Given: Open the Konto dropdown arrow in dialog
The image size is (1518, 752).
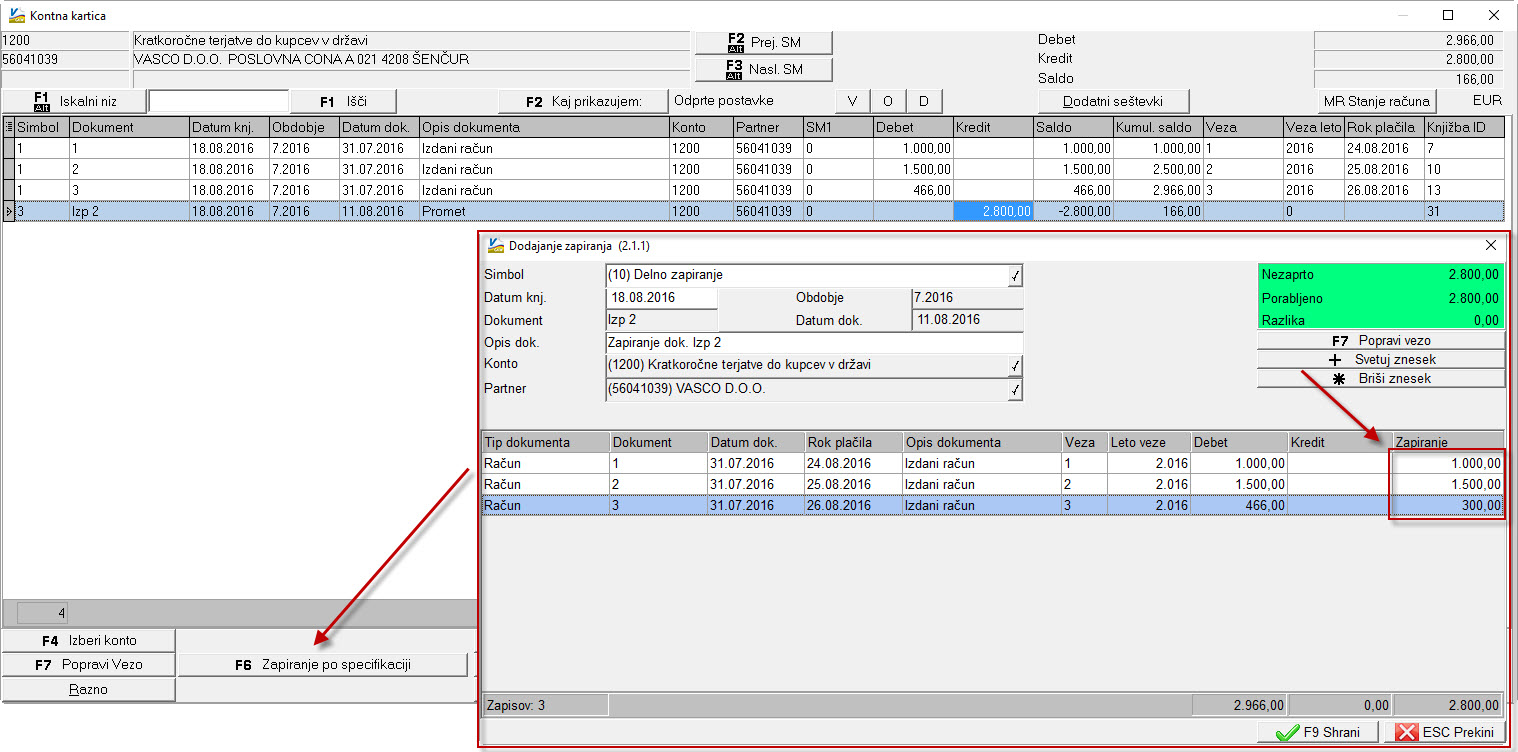Looking at the screenshot, I should click(1015, 366).
